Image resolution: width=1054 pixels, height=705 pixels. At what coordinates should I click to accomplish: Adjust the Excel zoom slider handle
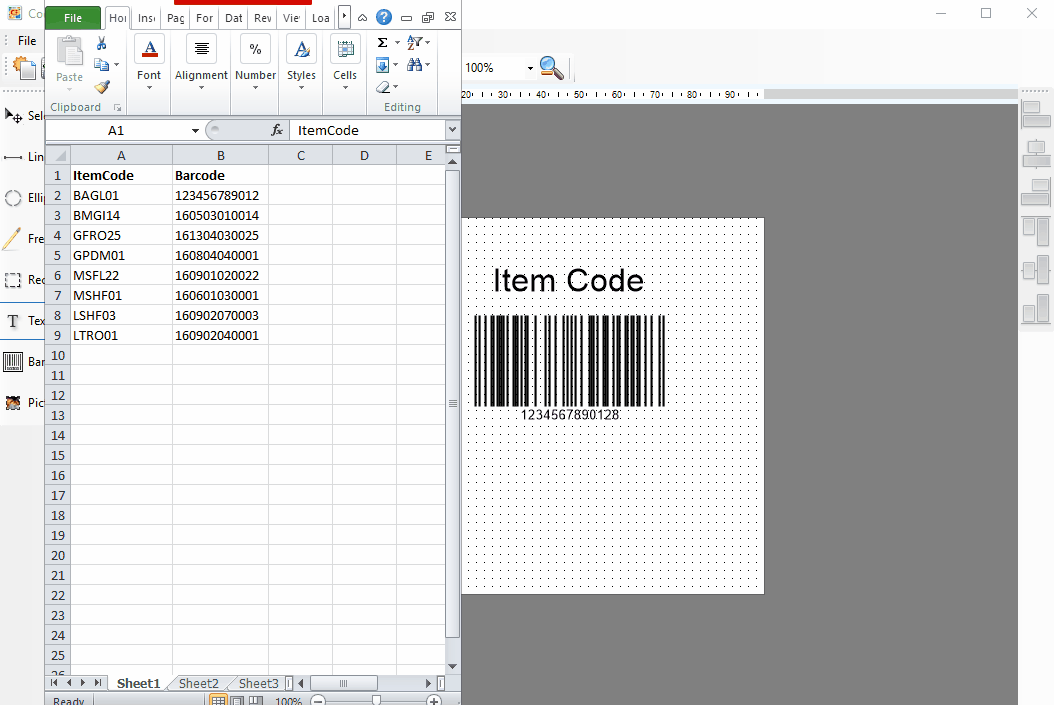pos(376,701)
